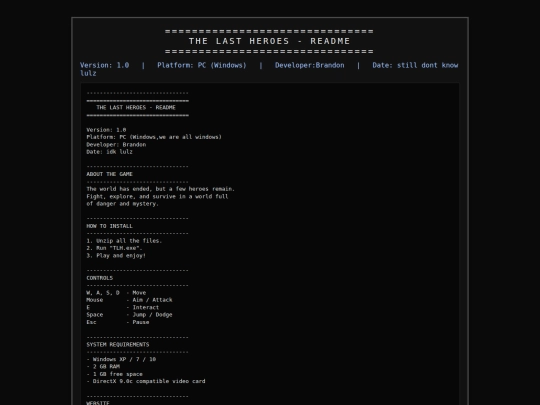Click the 'WEBSITE' heading at bottom

(x=98, y=403)
